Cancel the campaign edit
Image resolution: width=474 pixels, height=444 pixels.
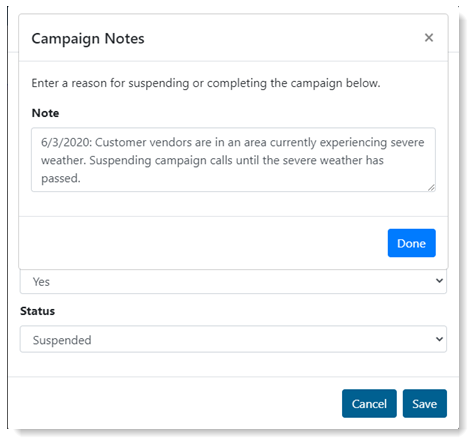click(369, 403)
